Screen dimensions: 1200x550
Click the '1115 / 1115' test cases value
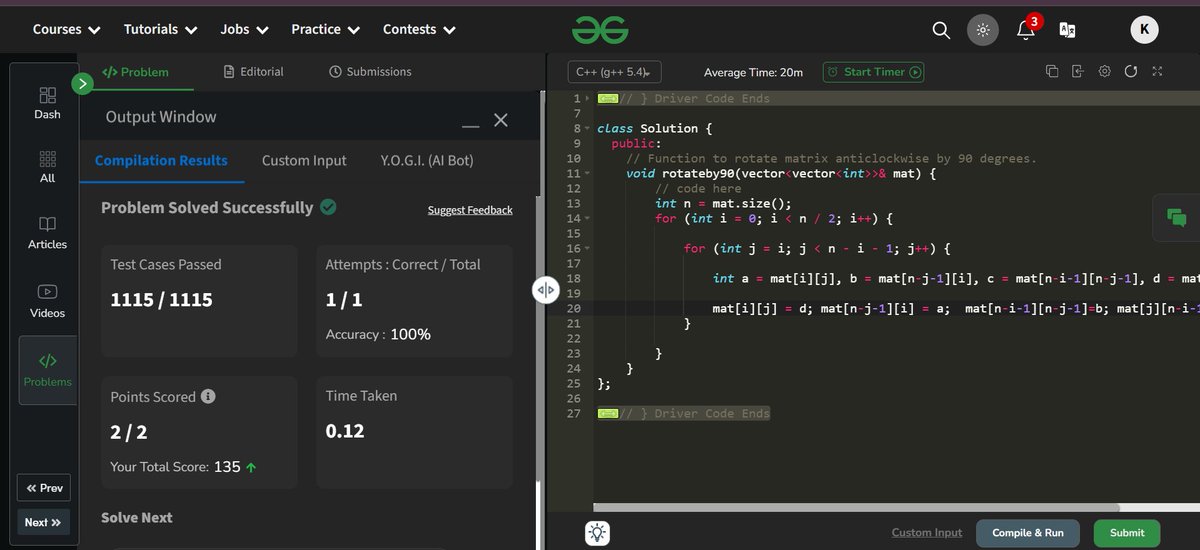pos(161,299)
